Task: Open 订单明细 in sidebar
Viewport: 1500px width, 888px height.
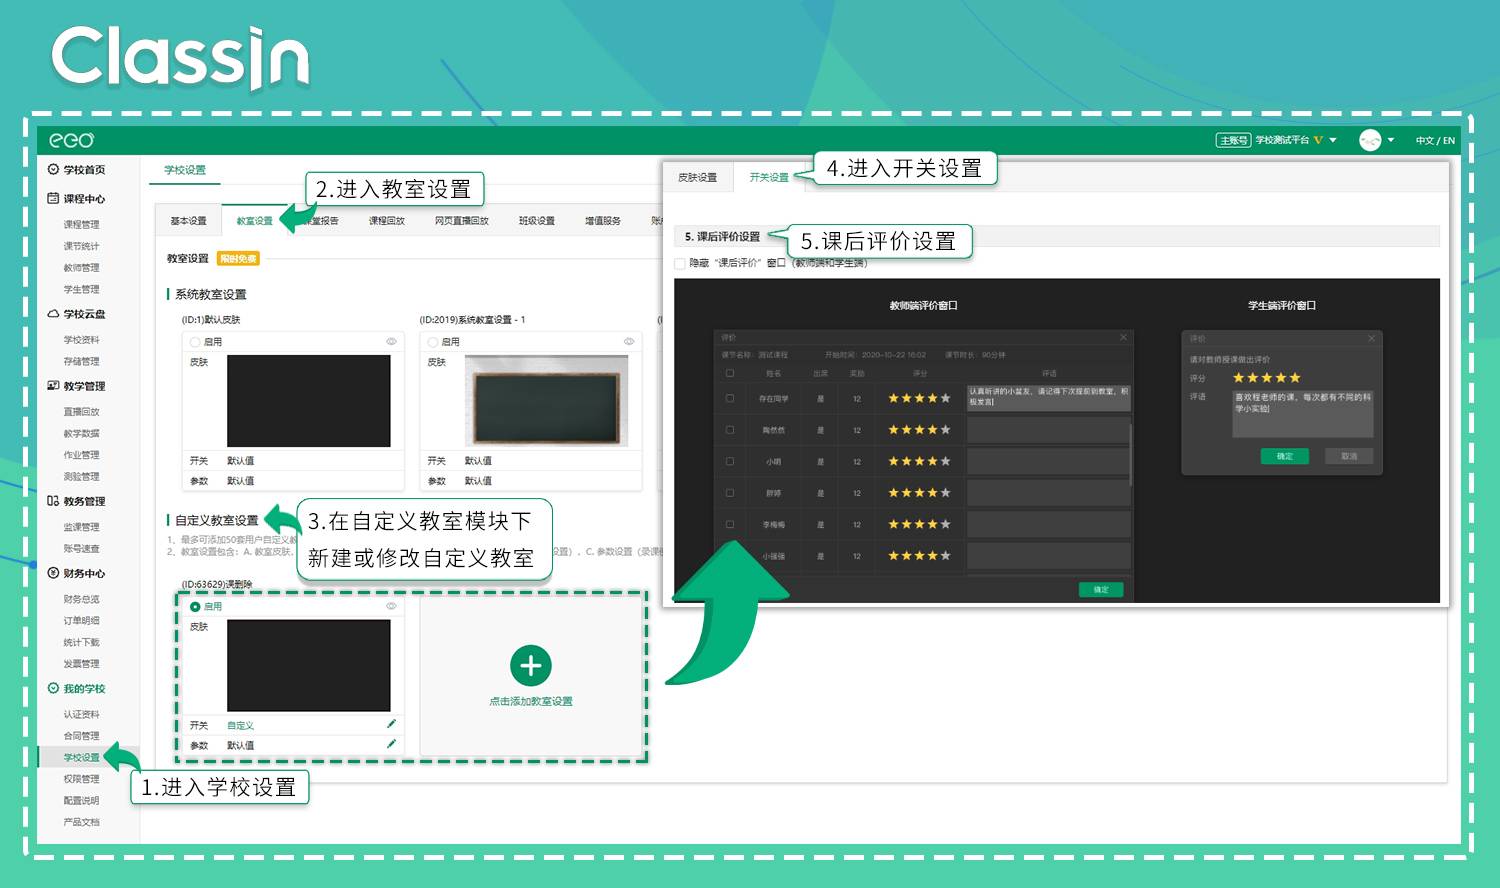Action: (82, 620)
